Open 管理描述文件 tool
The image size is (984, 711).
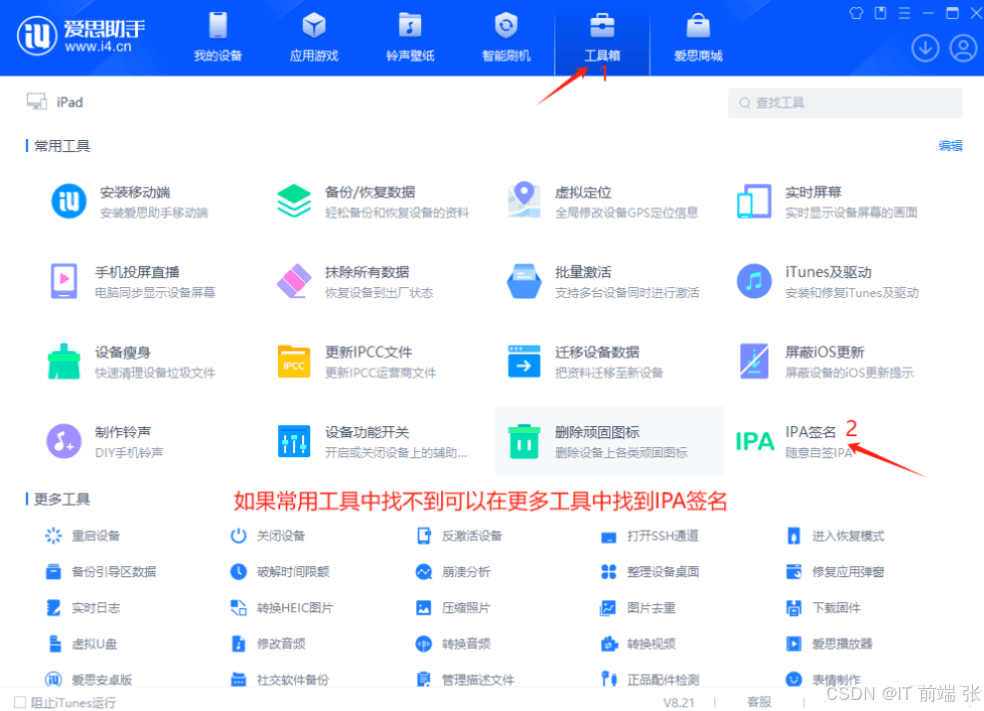465,680
